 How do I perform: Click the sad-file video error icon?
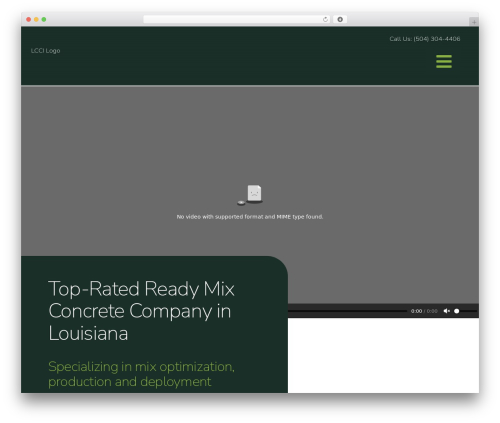[250, 195]
